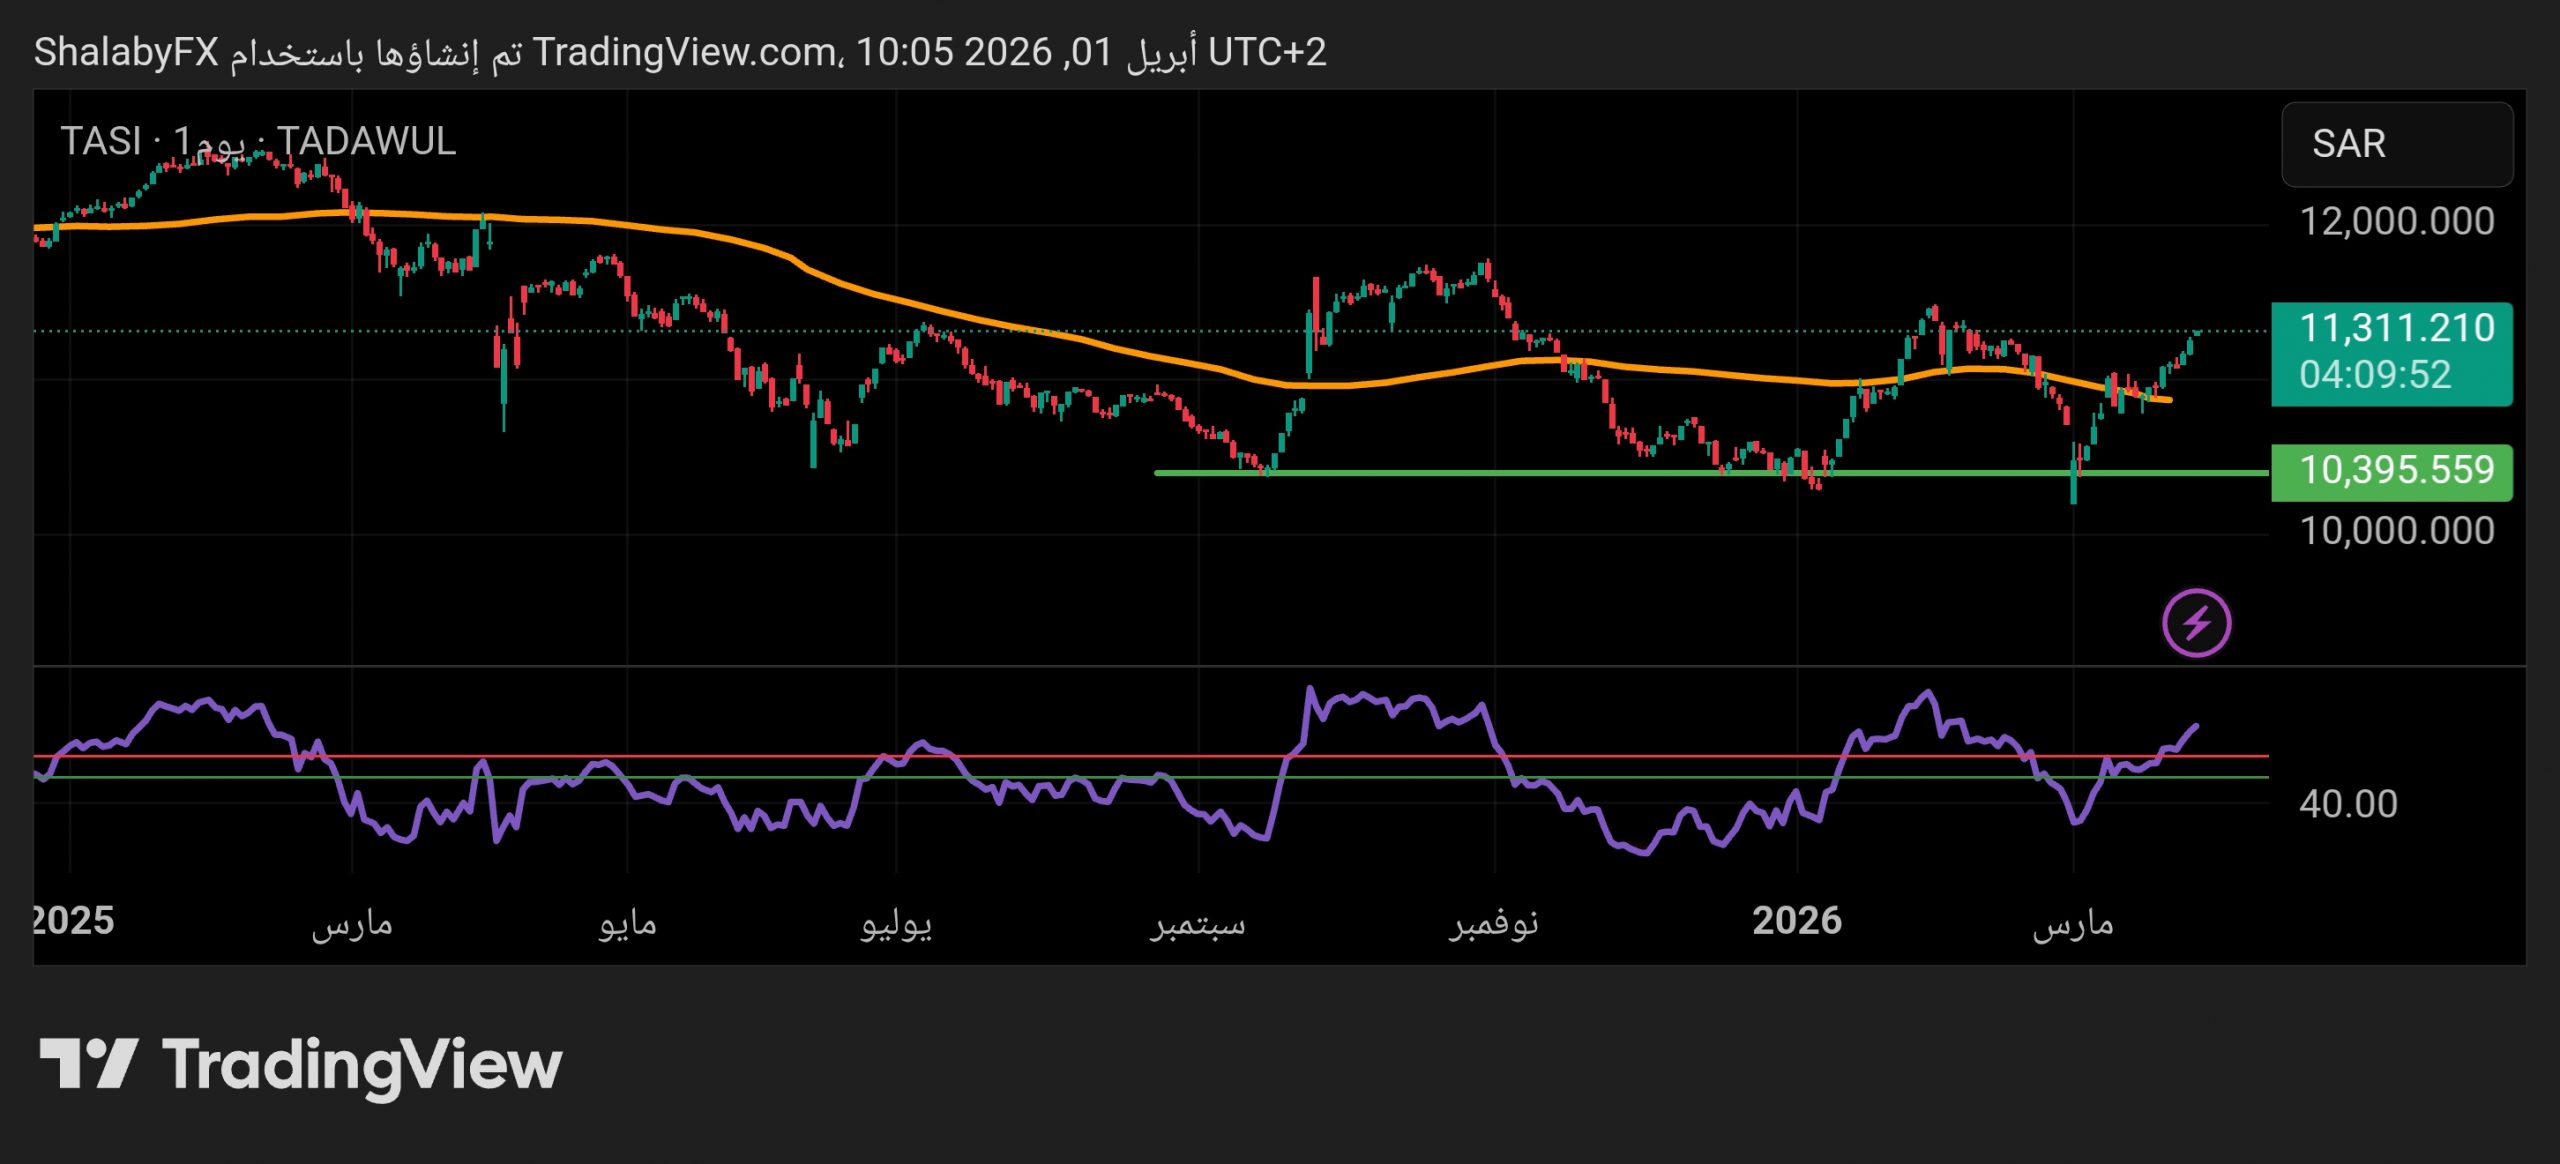Click the 40.00 RSI scale label
Image resolution: width=2560 pixels, height=1164 pixels.
tap(2347, 804)
